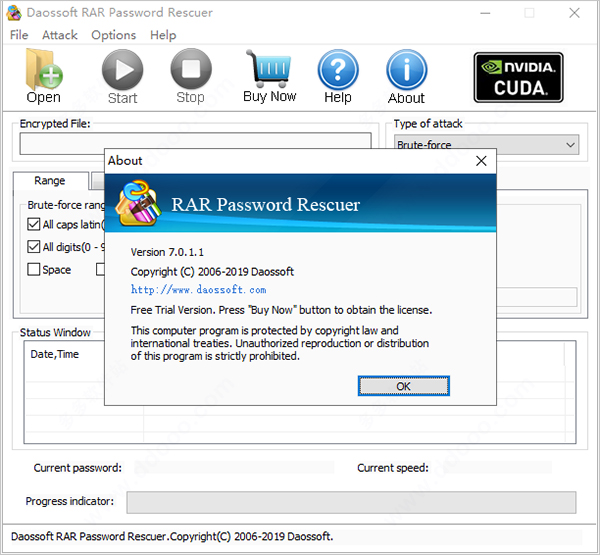600x555 pixels.
Task: Click the Progress indicator bar
Action: pos(351,502)
